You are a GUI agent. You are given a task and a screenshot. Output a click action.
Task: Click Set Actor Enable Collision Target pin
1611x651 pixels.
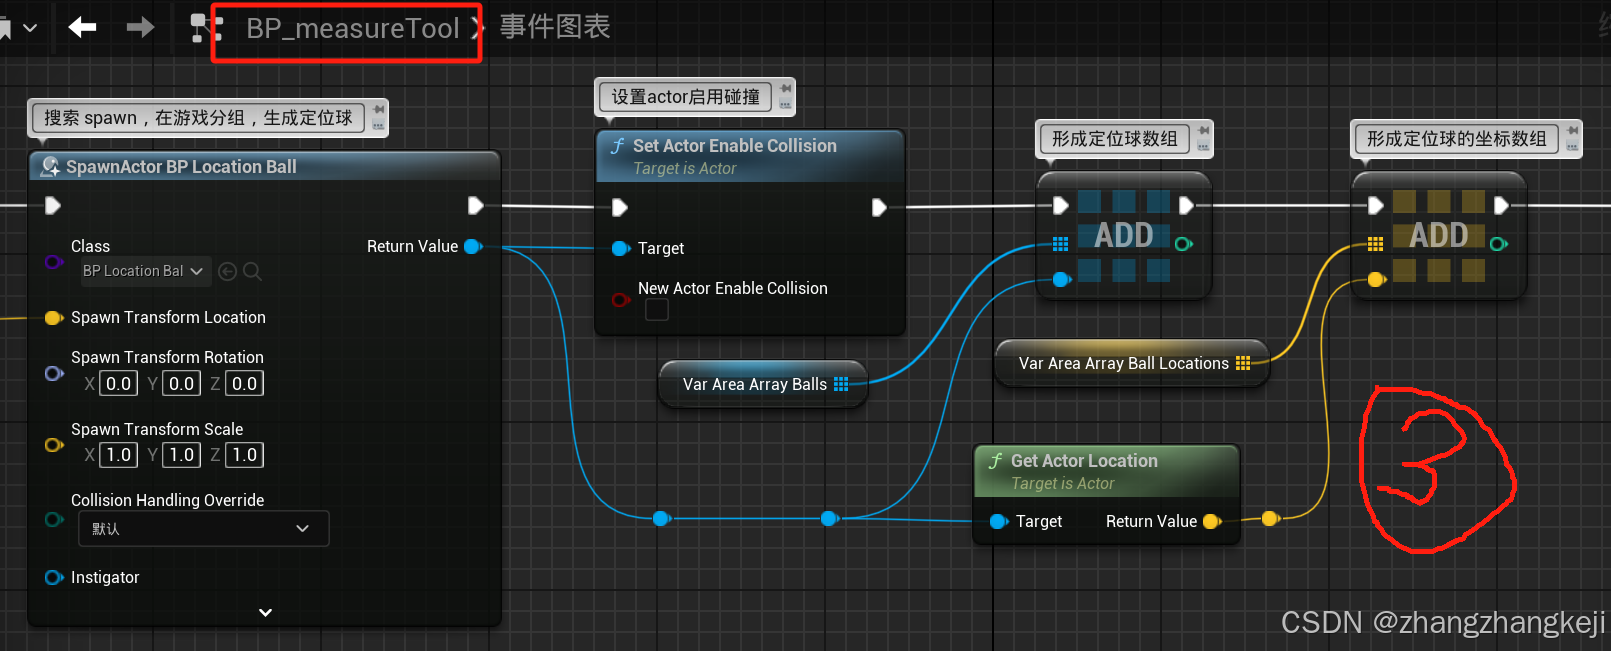click(621, 248)
